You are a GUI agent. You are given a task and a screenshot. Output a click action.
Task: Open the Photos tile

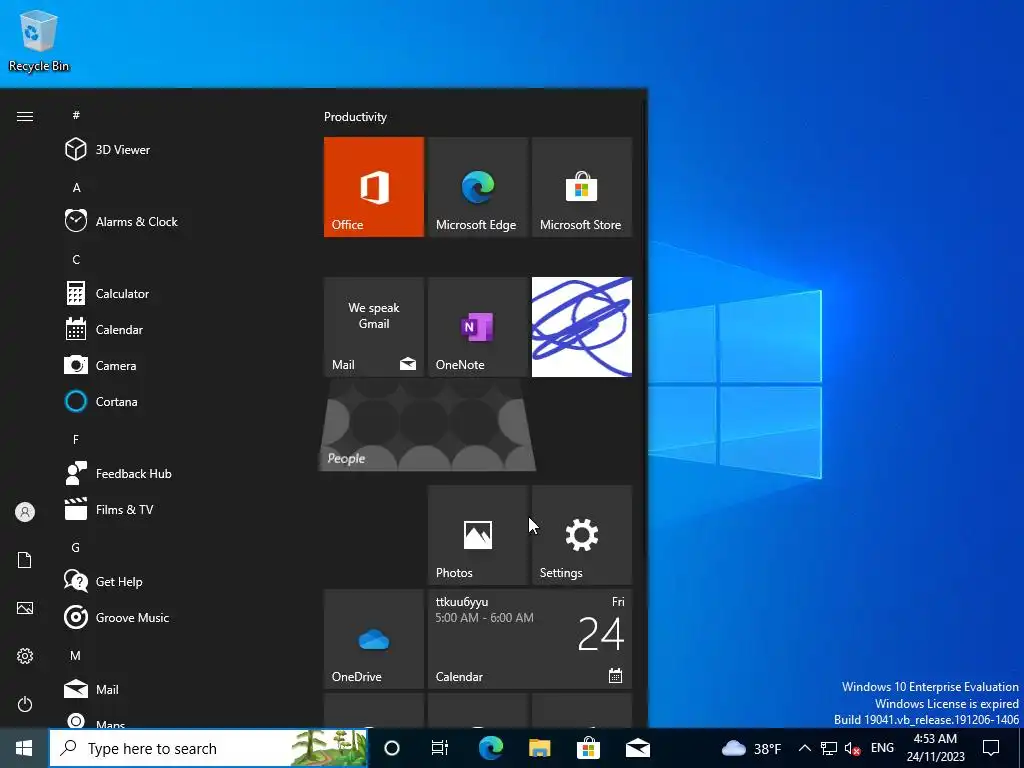click(x=477, y=535)
